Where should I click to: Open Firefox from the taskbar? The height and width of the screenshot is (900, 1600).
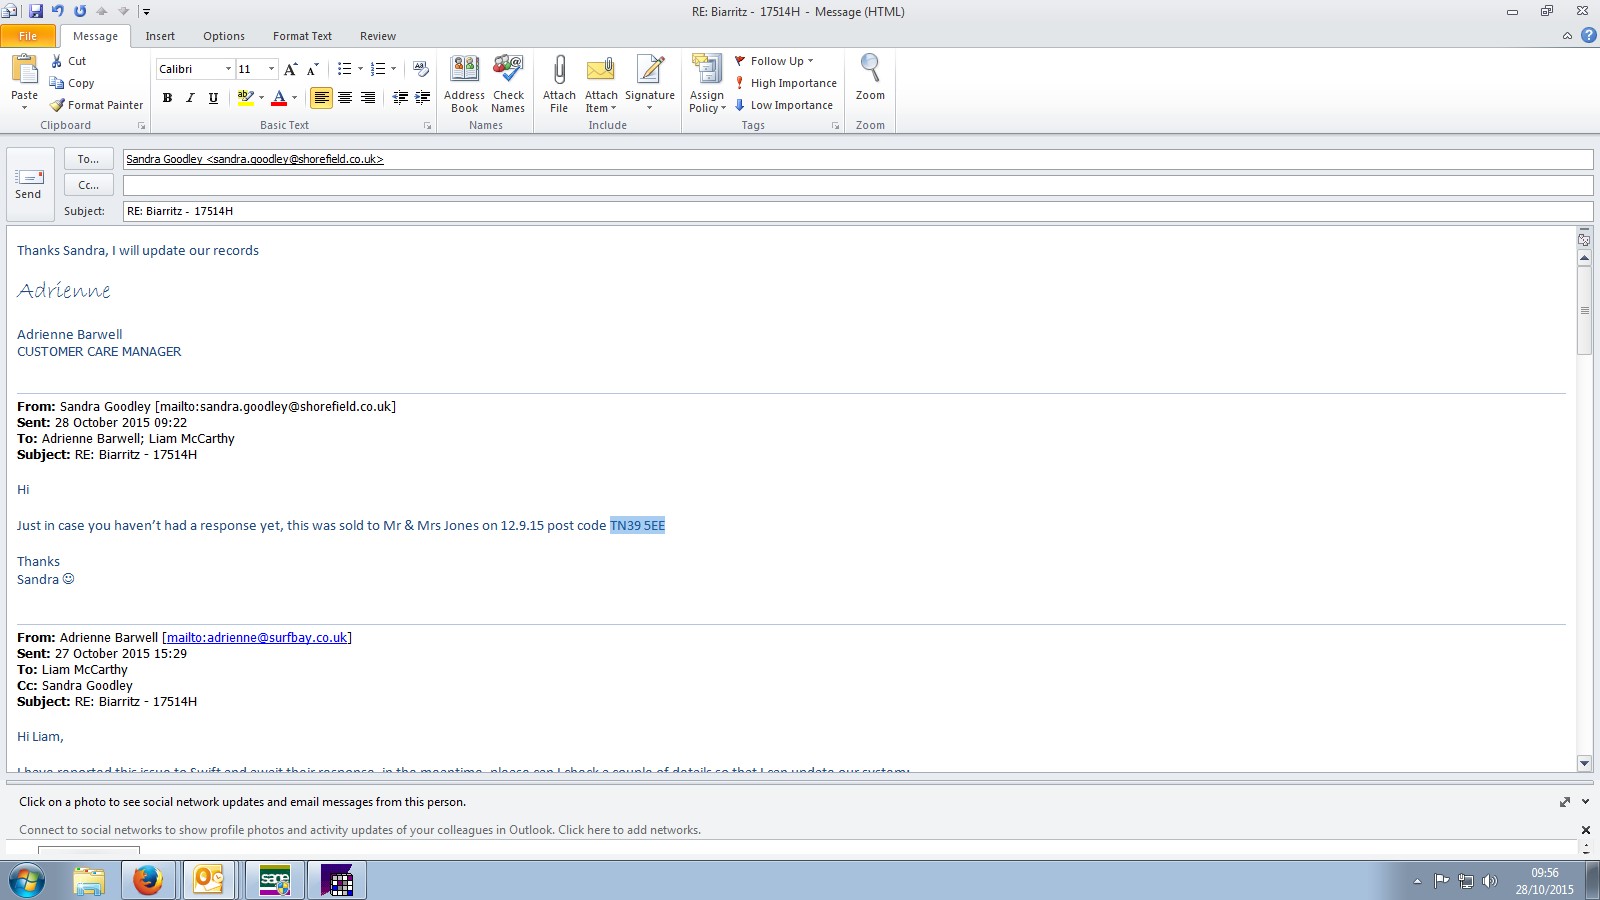coord(148,880)
